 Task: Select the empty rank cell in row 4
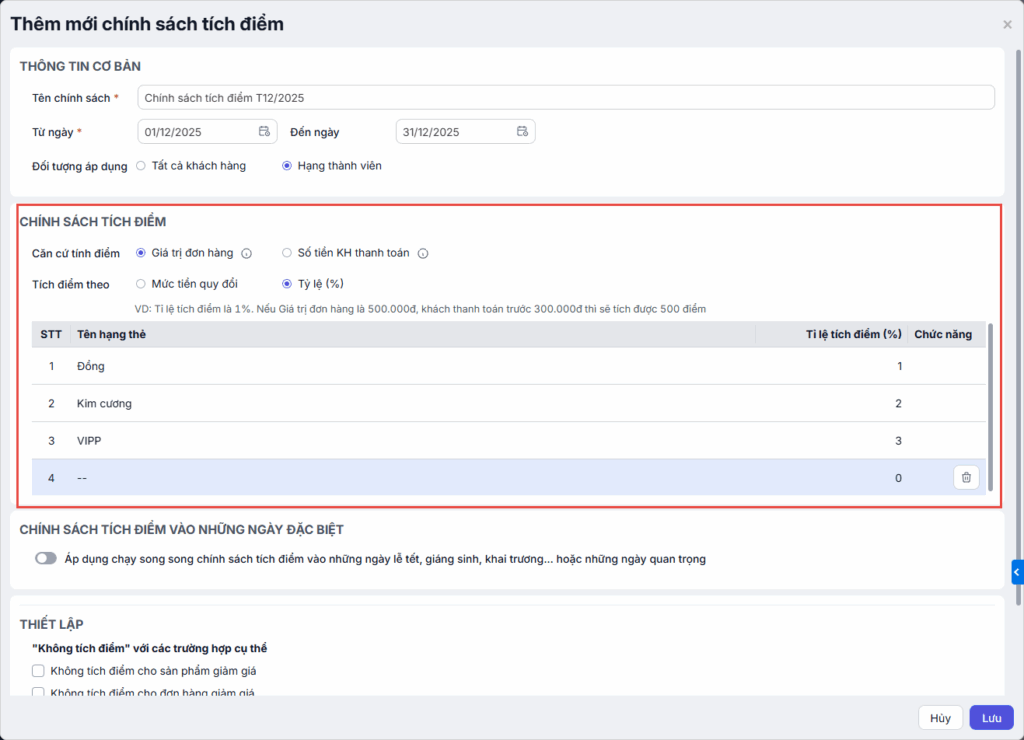coord(413,477)
